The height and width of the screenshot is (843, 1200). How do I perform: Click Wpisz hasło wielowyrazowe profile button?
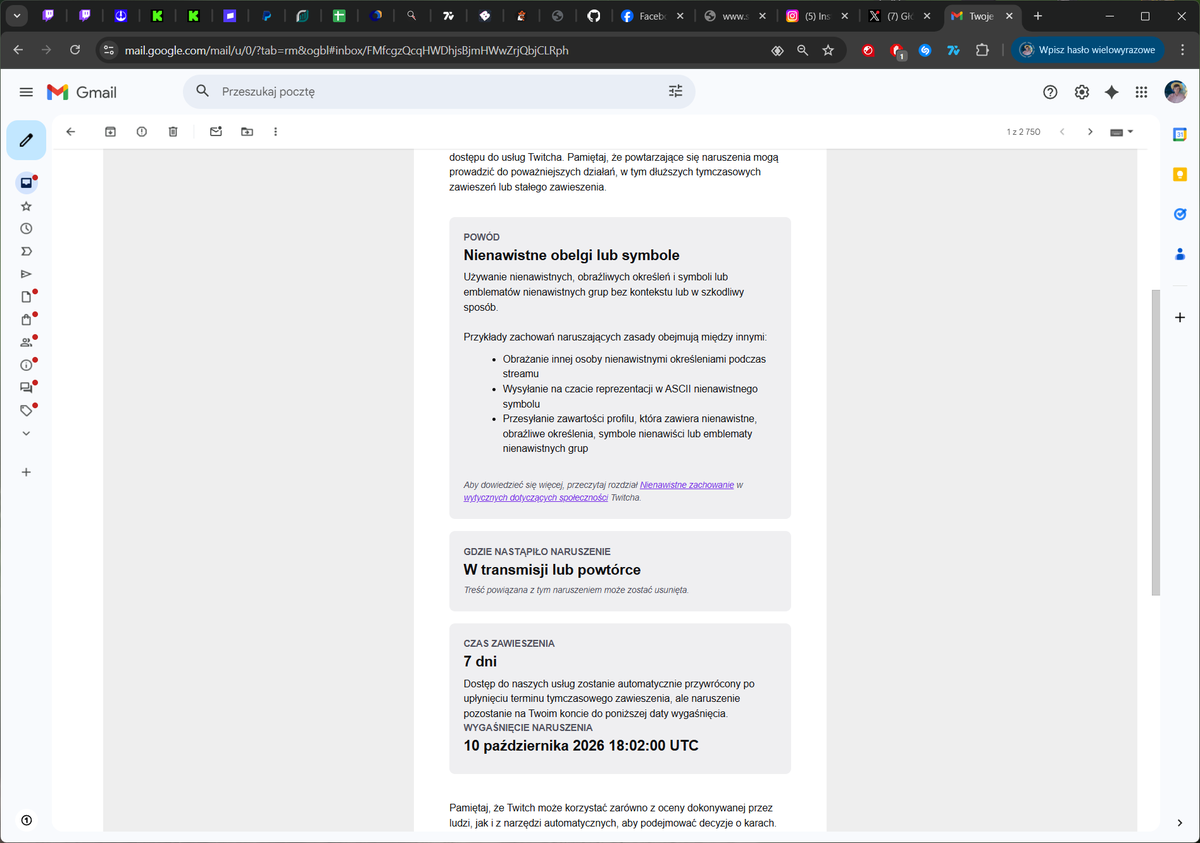[1087, 50]
